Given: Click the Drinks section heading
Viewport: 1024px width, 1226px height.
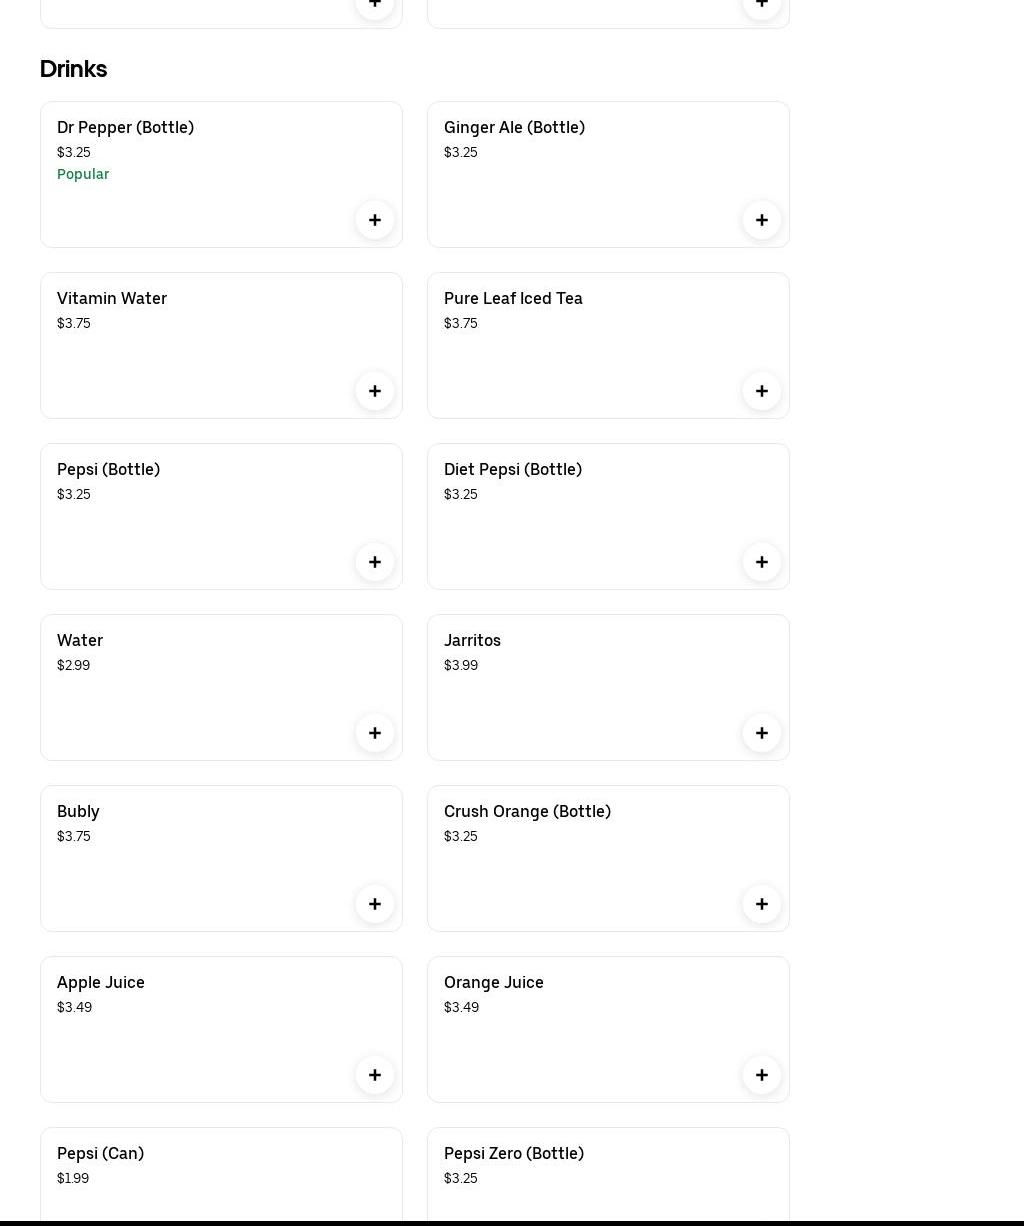Looking at the screenshot, I should coord(73,69).
